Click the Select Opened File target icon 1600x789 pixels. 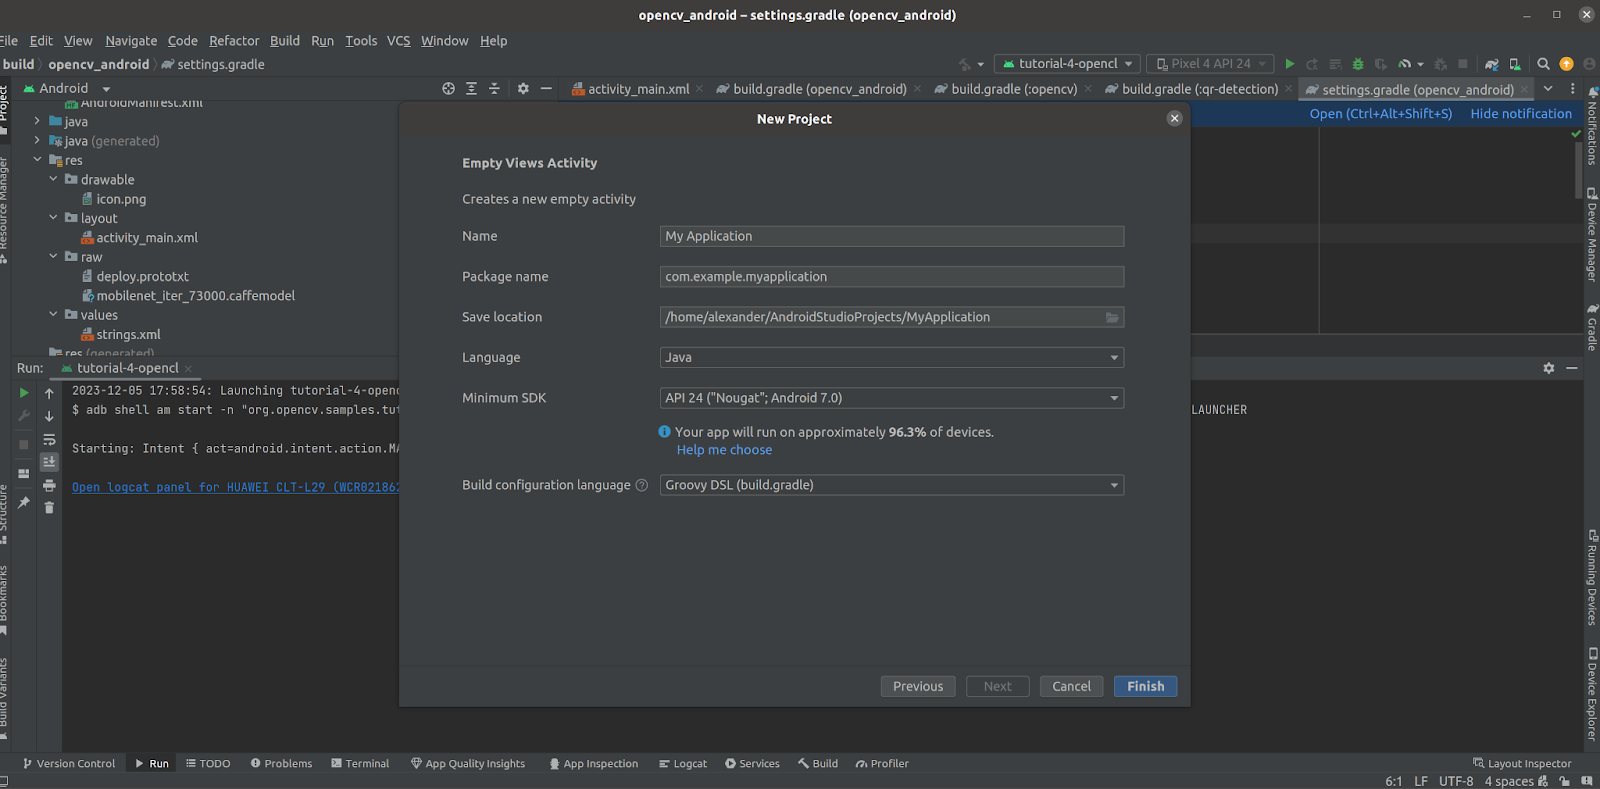[x=448, y=89]
